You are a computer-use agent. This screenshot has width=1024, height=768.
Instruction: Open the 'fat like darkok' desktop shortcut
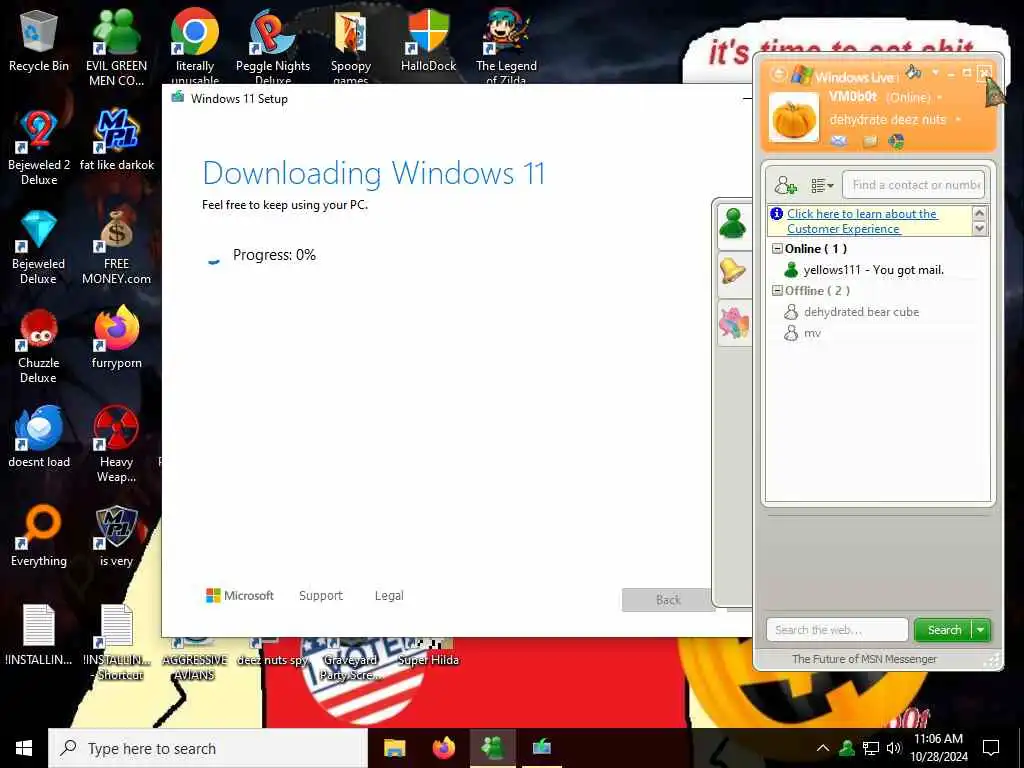click(116, 140)
